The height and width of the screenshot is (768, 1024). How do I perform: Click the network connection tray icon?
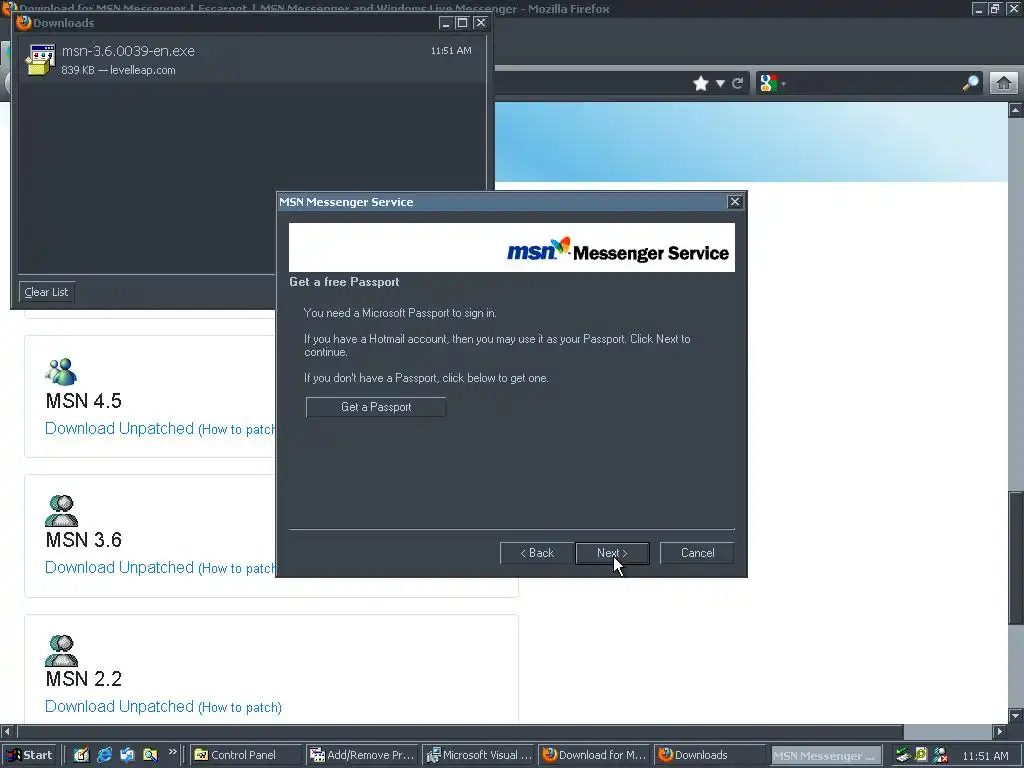tap(903, 755)
